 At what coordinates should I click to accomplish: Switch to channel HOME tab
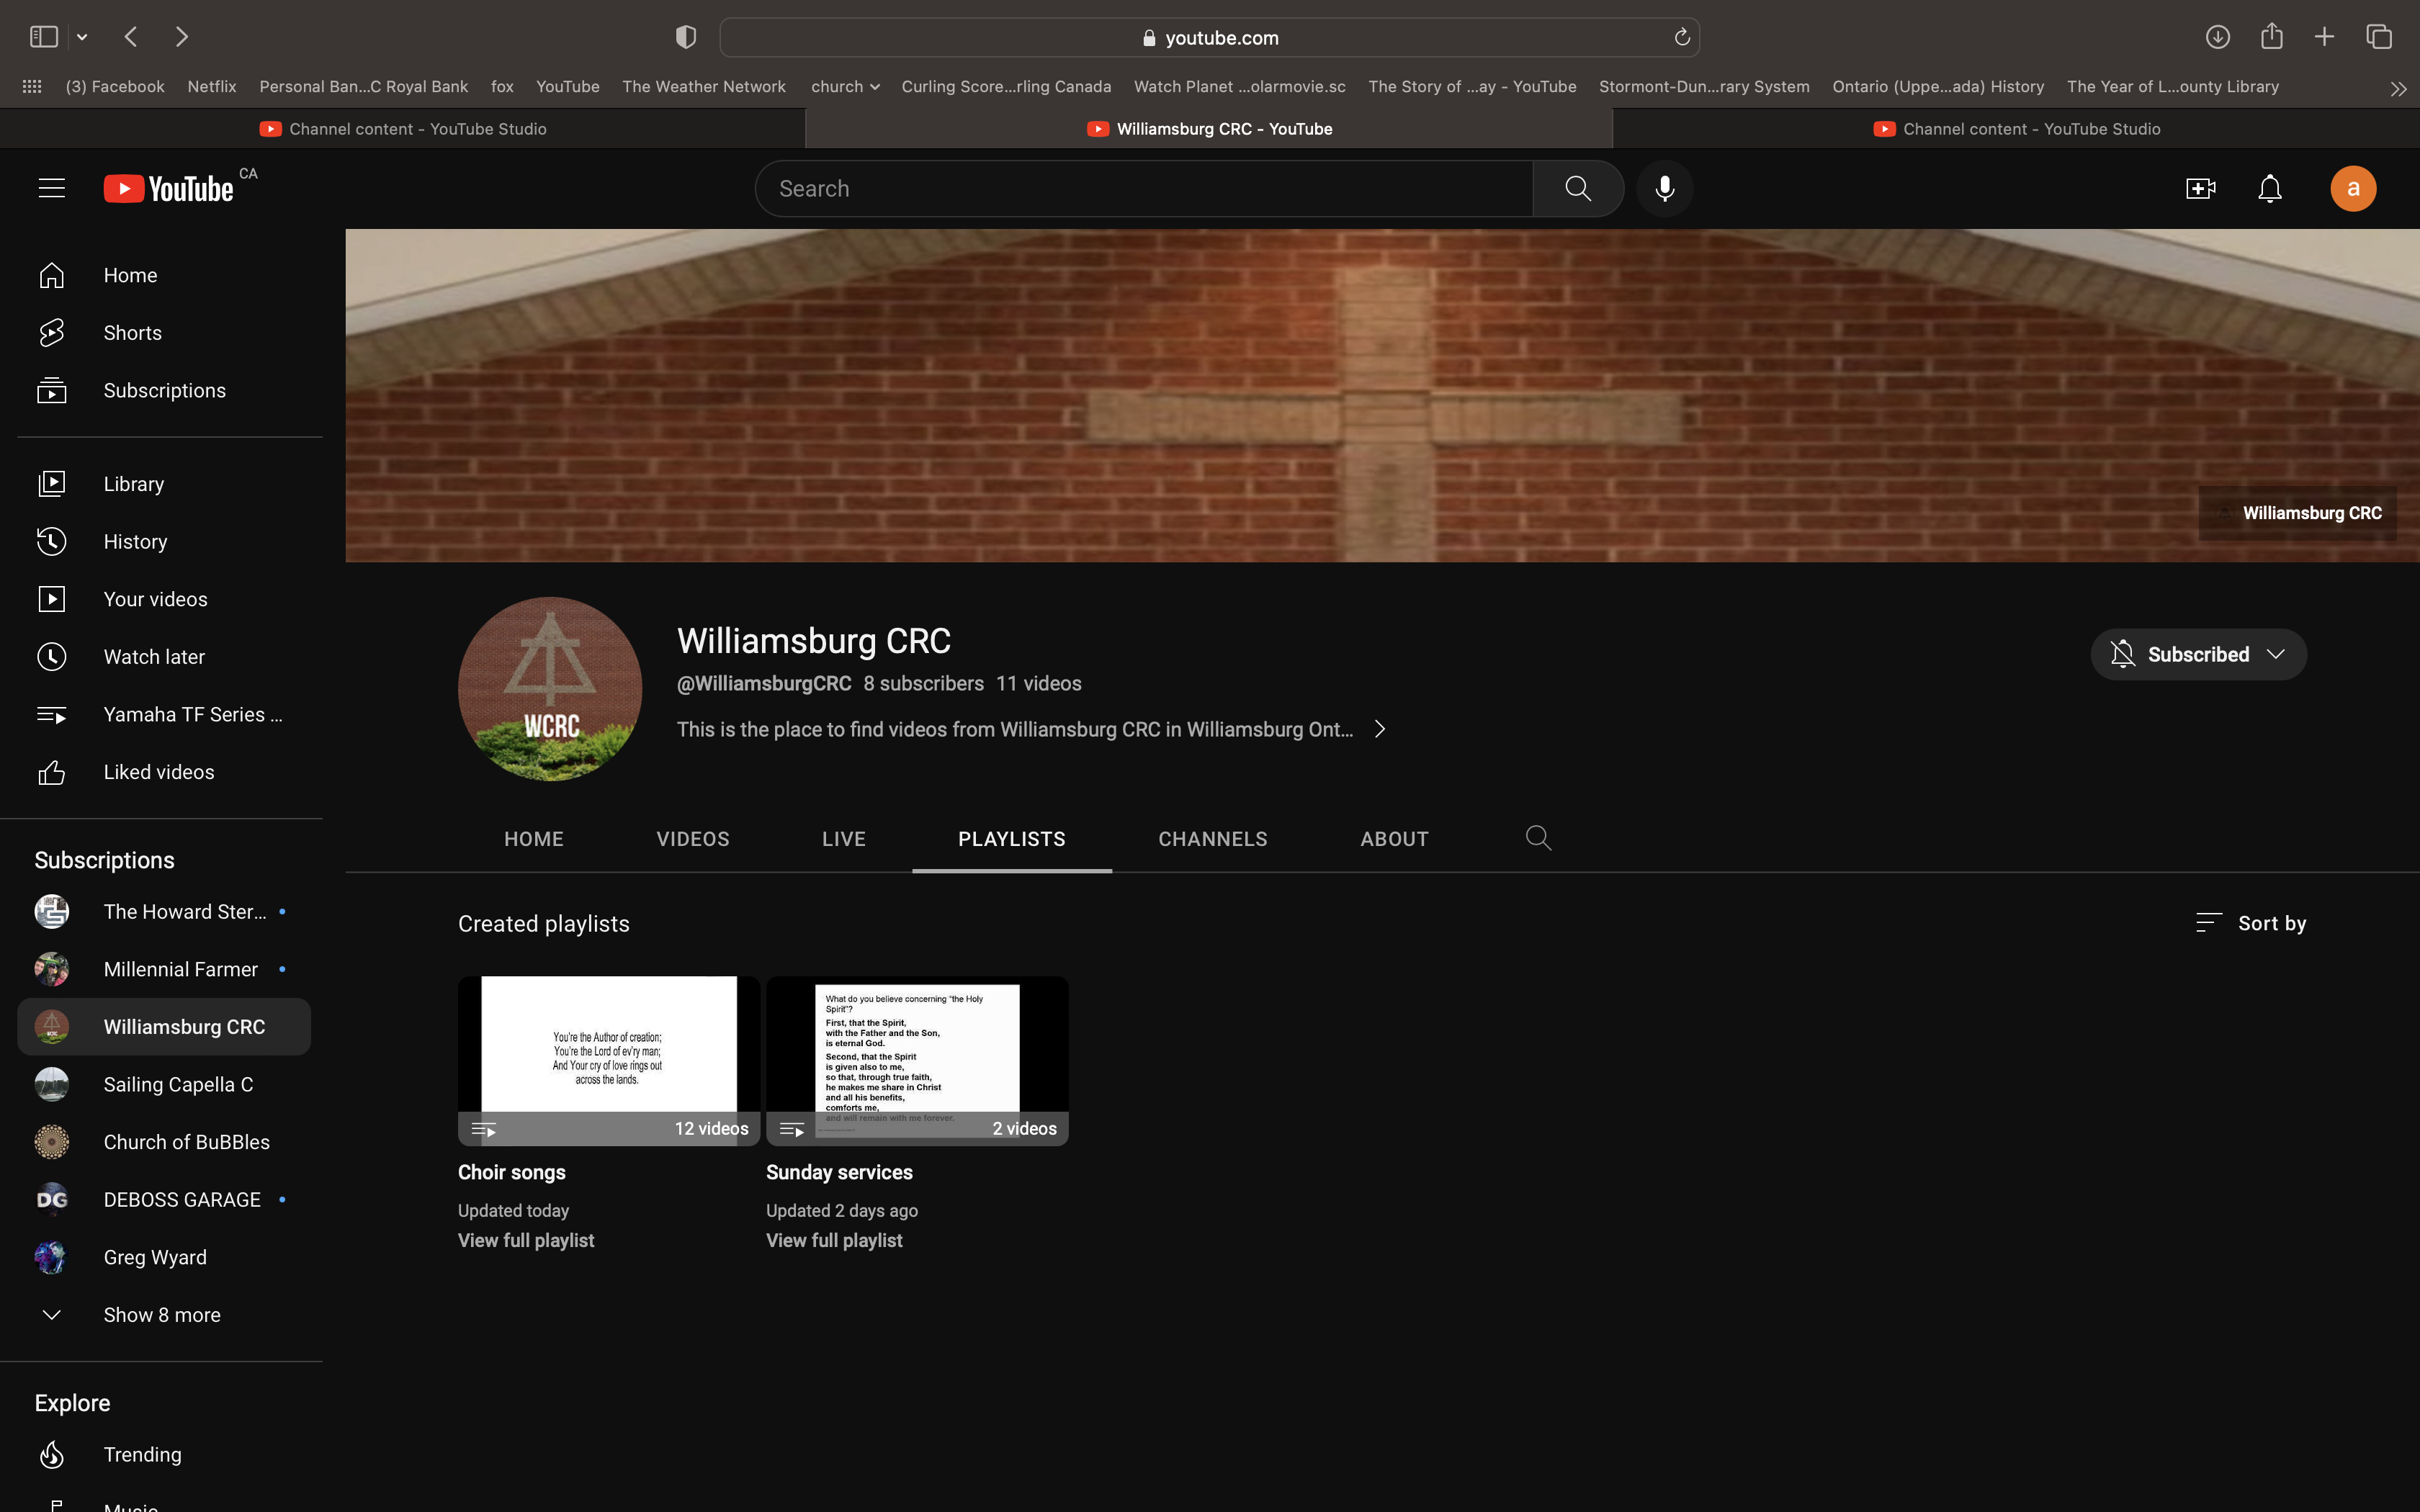tap(534, 839)
